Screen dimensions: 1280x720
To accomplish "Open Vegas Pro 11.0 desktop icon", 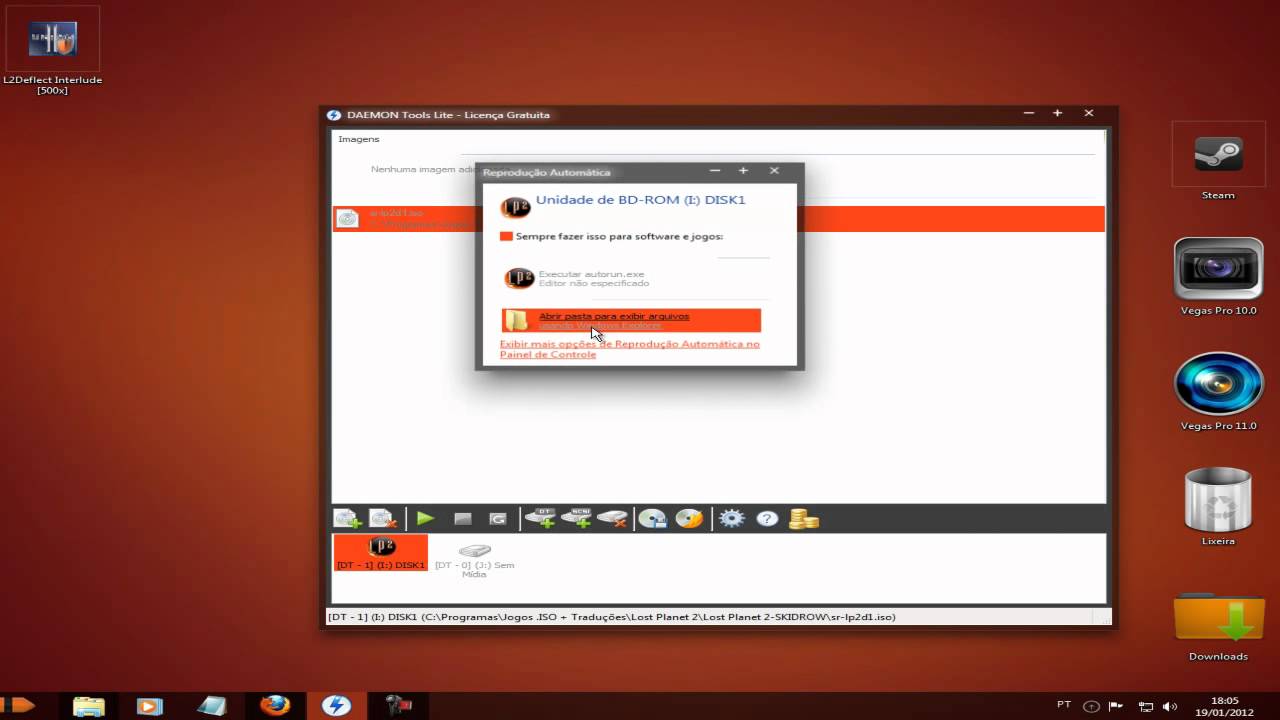I will tap(1218, 392).
